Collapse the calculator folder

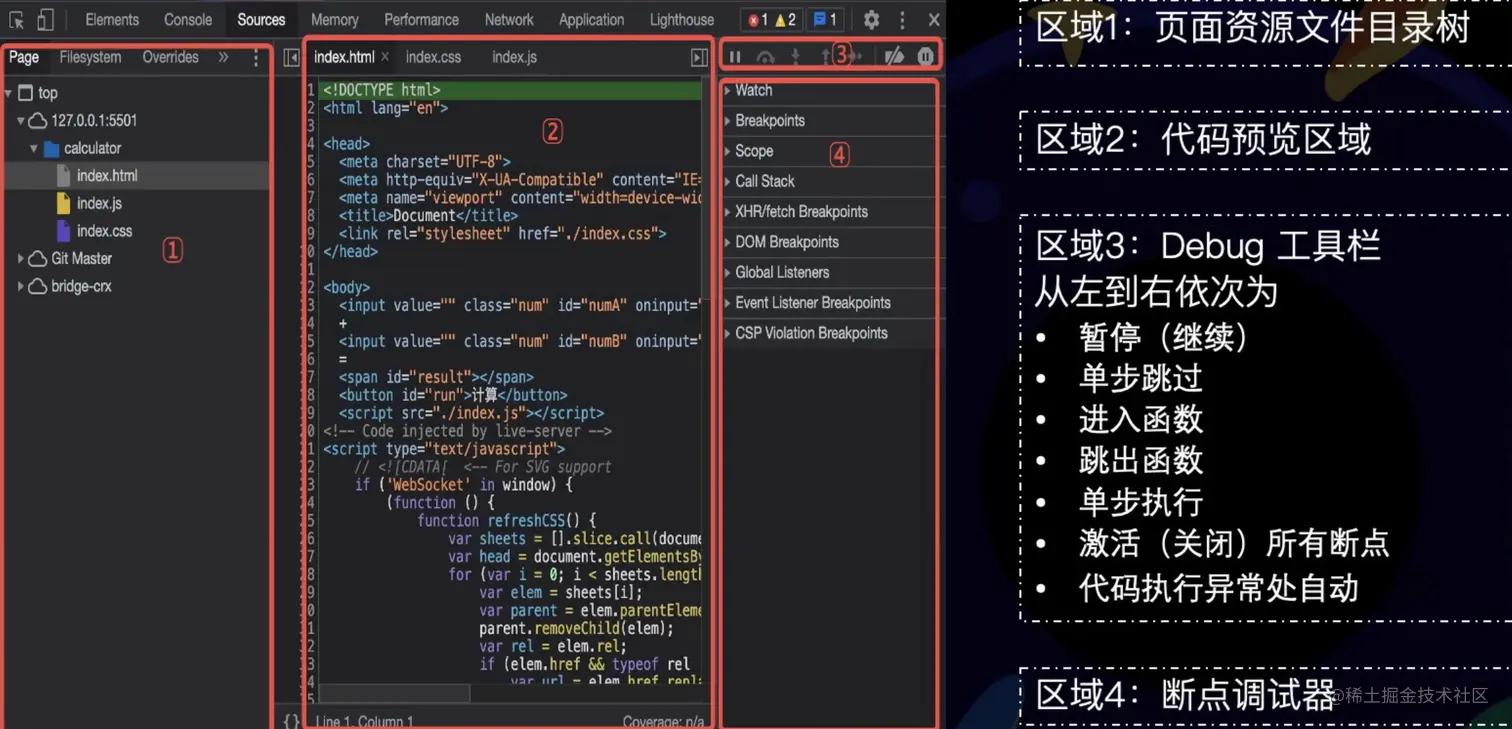click(34, 148)
